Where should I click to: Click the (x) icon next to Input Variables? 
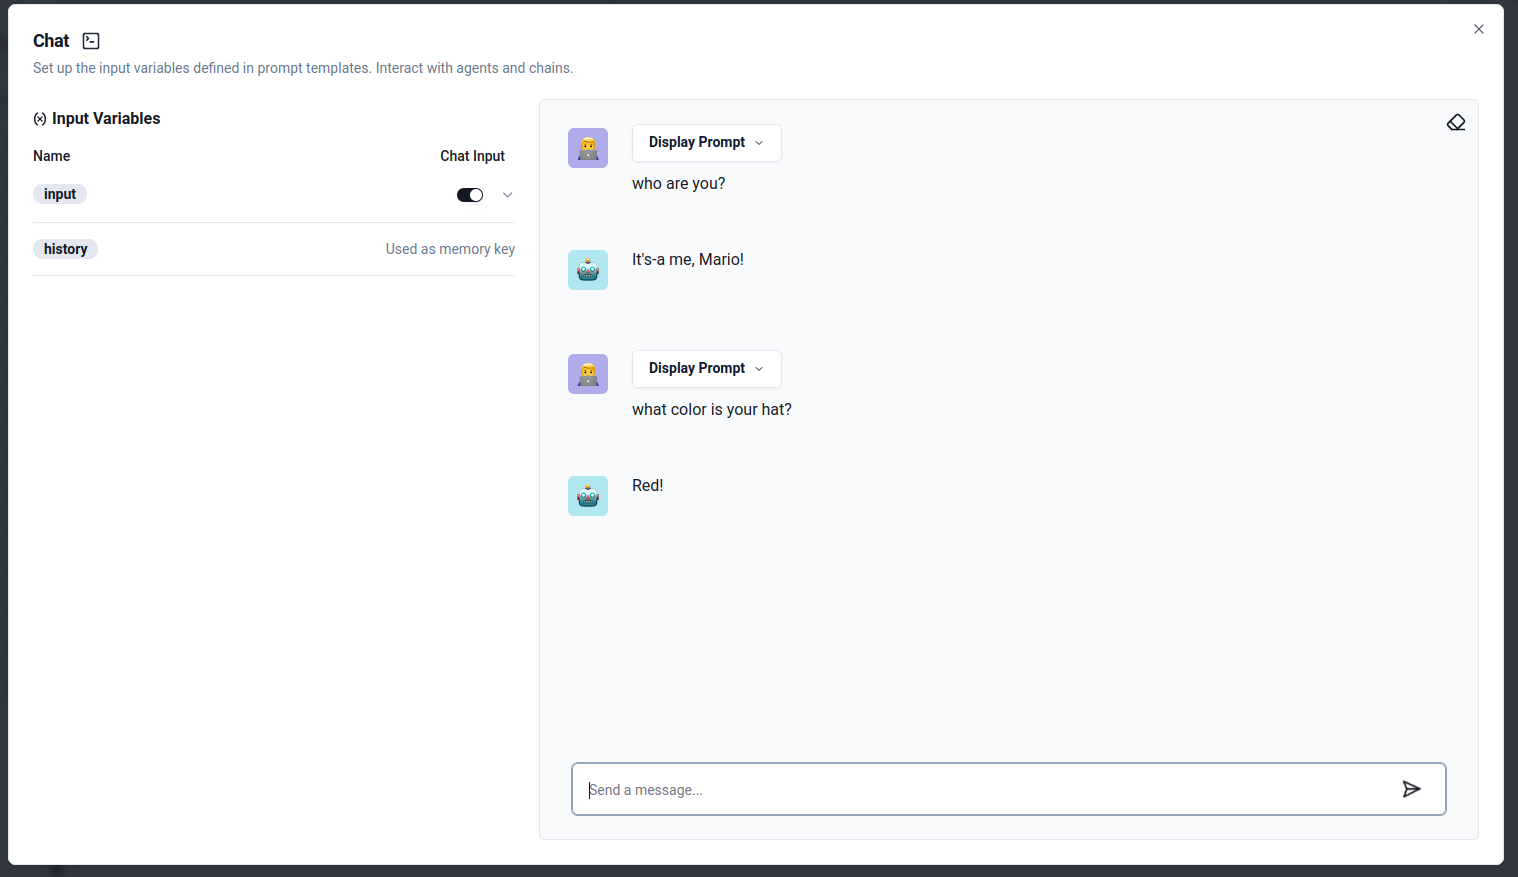39,118
